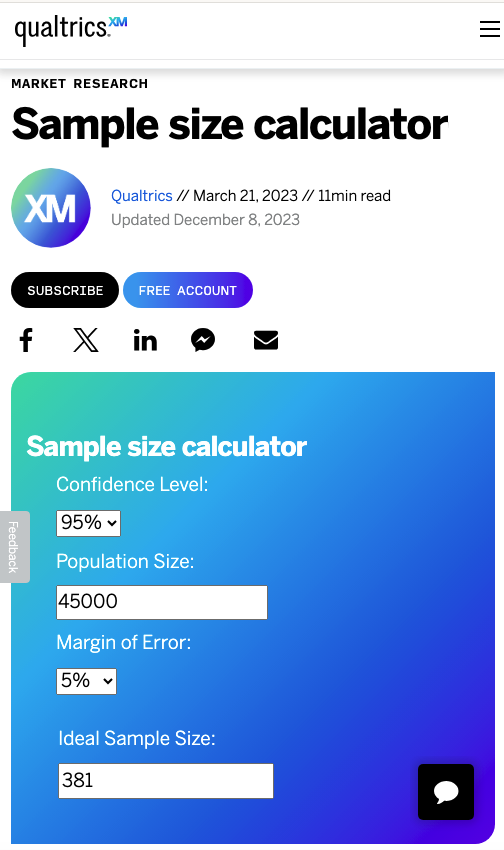Click the Population Size input field
Image resolution: width=504 pixels, height=850 pixels.
(162, 602)
